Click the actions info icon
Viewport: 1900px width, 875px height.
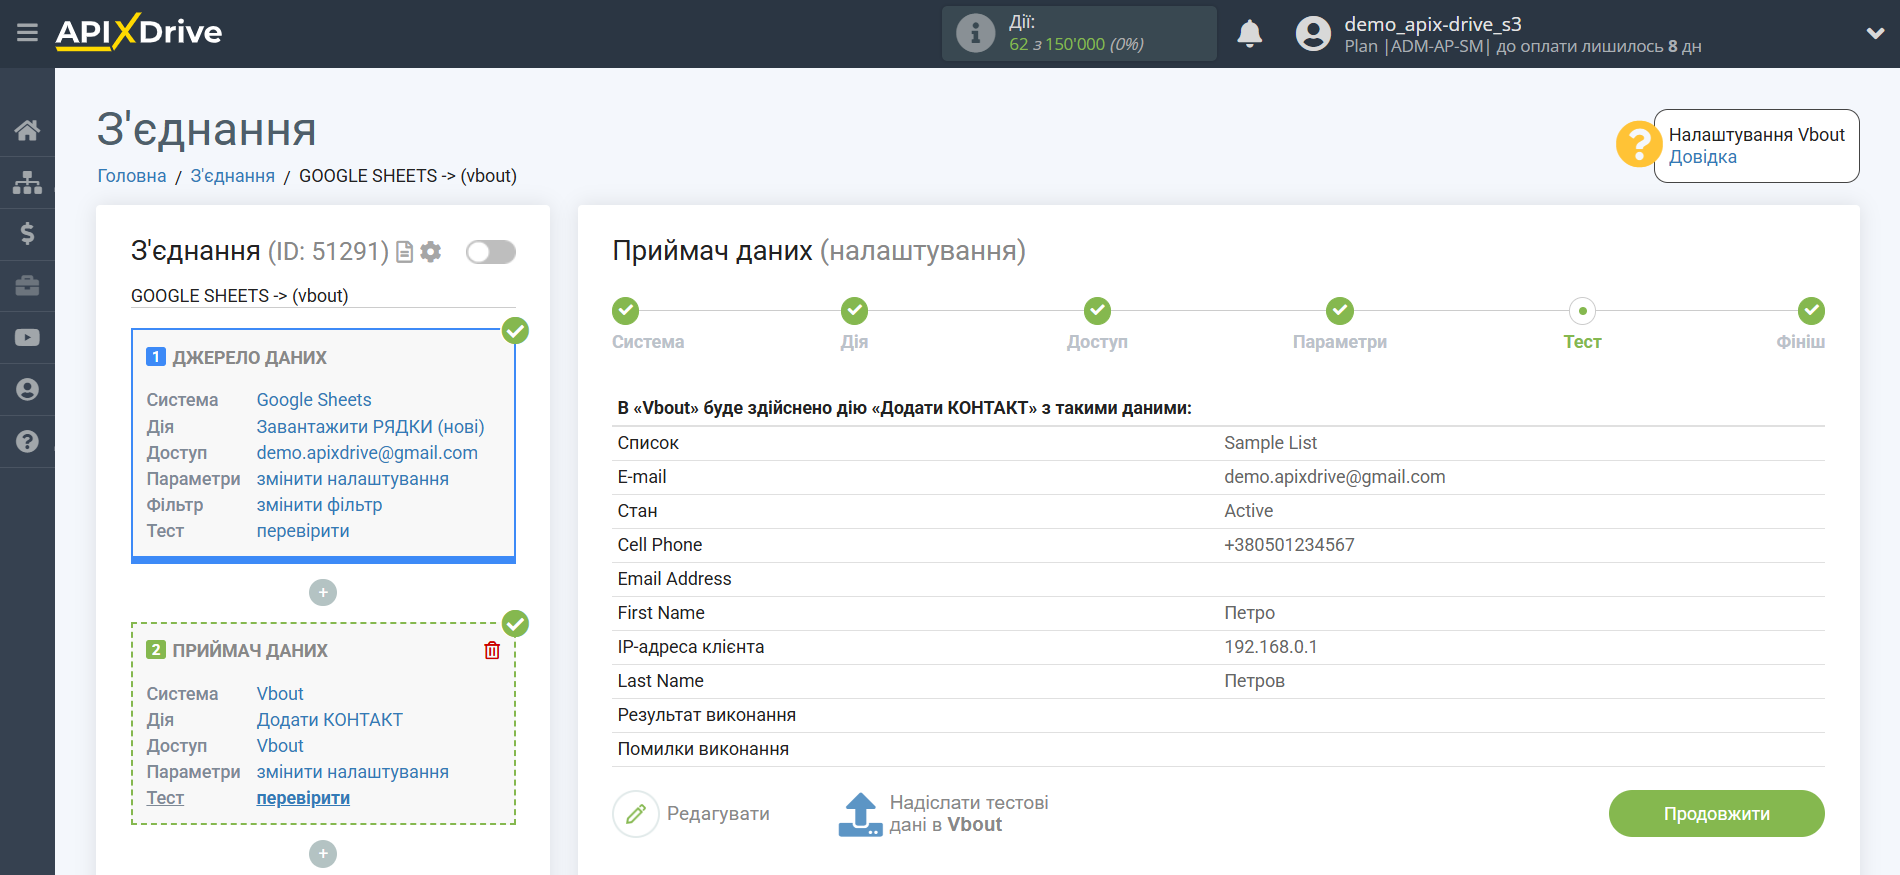pyautogui.click(x=975, y=34)
